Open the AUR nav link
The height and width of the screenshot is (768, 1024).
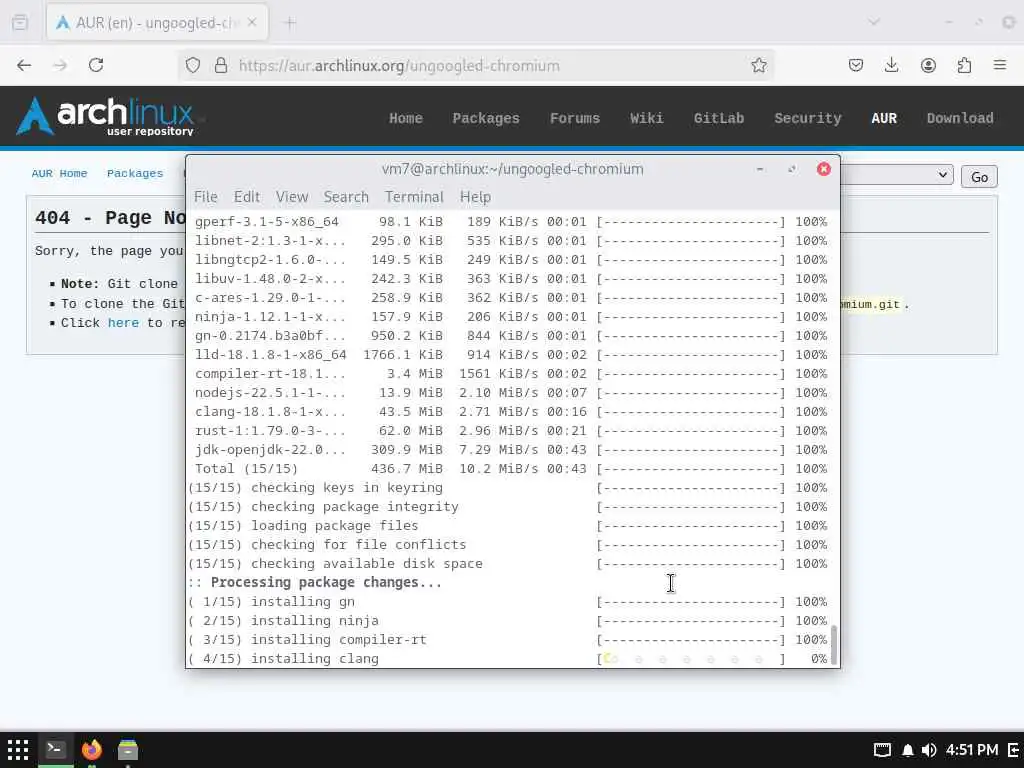[x=884, y=118]
